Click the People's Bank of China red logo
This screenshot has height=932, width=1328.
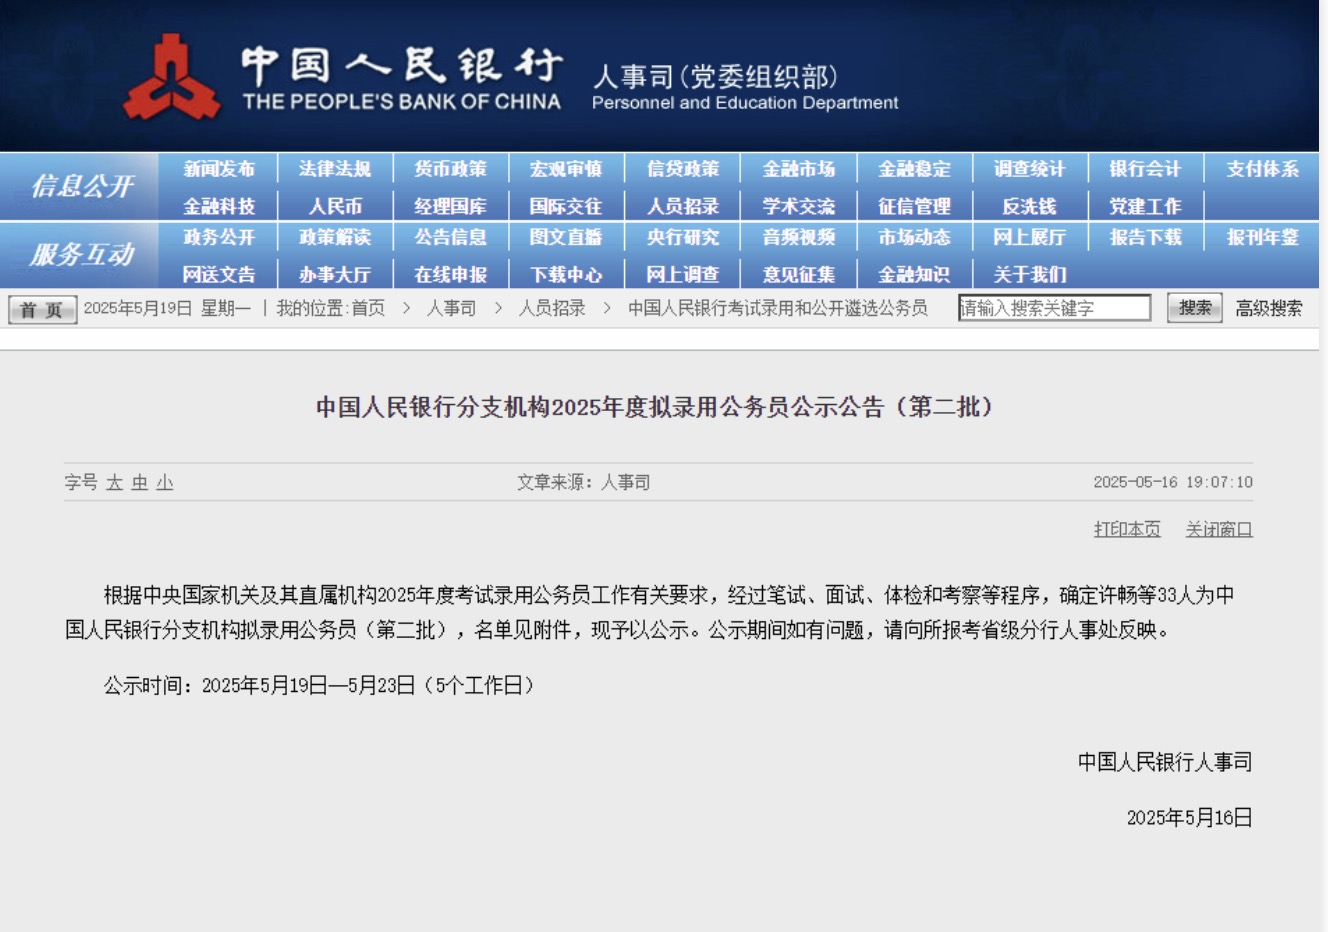tap(171, 77)
